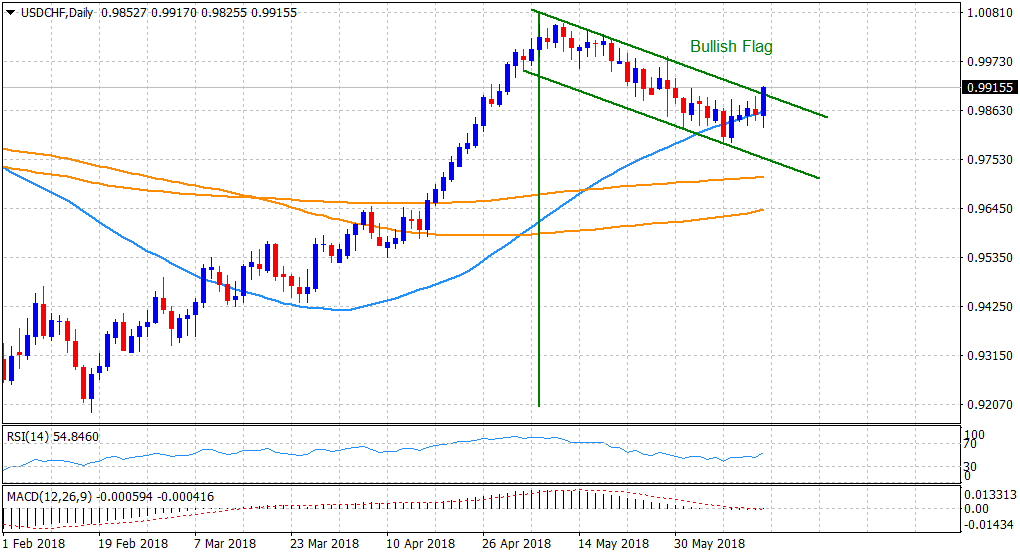Click the 0.92070 price axis label
The height and width of the screenshot is (556, 1020).
990,404
